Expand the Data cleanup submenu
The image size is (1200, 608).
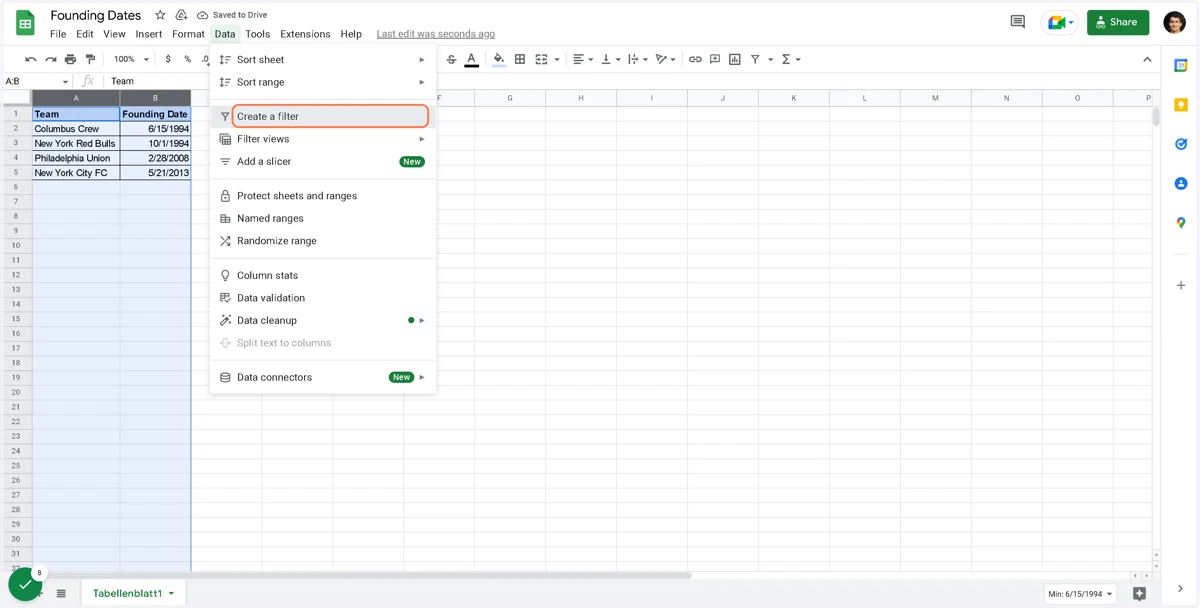(323, 320)
